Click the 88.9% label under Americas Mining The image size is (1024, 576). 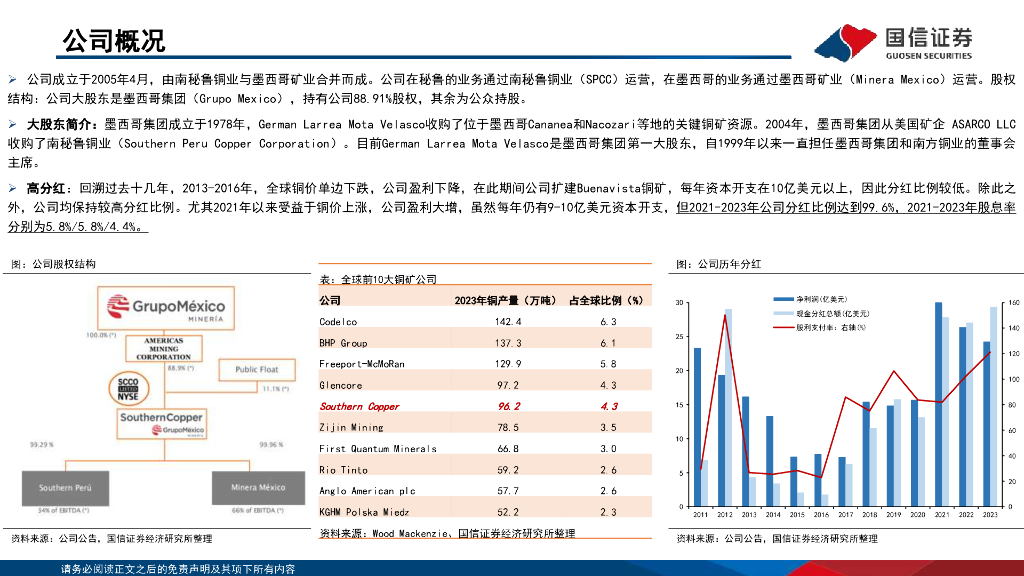[181, 368]
